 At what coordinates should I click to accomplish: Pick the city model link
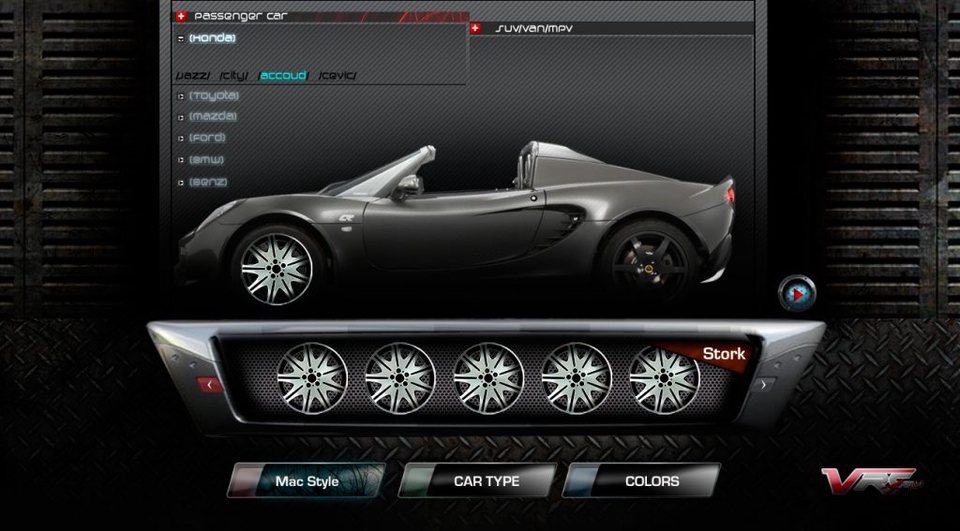(x=234, y=76)
